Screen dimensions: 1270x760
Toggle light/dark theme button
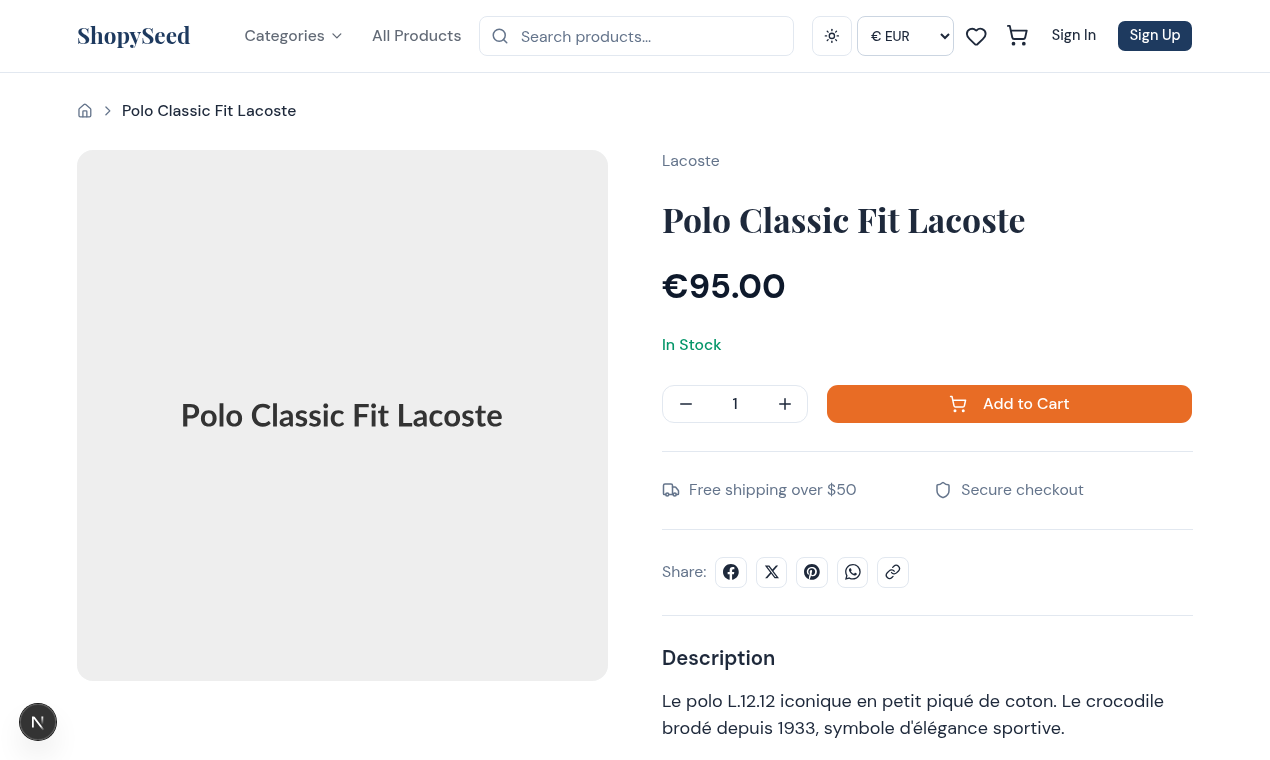coord(832,36)
